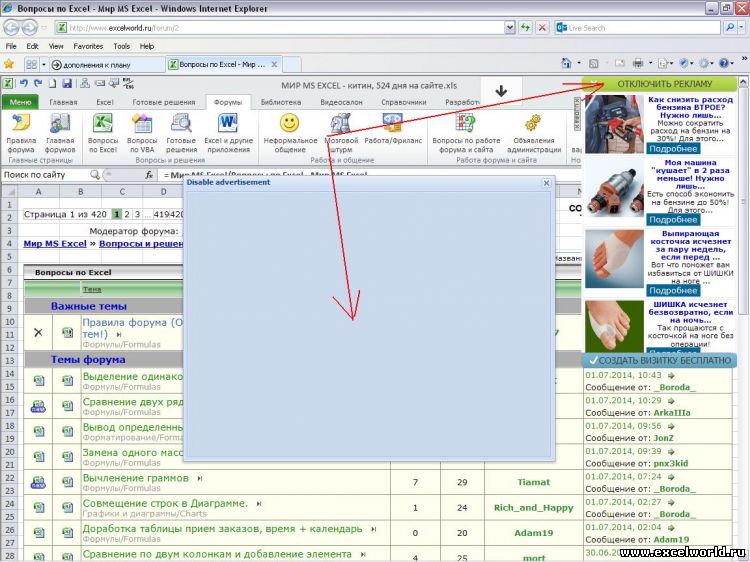This screenshot has height=562, width=750.
Task: Click the site search magnifier icon
Action: (95, 175)
